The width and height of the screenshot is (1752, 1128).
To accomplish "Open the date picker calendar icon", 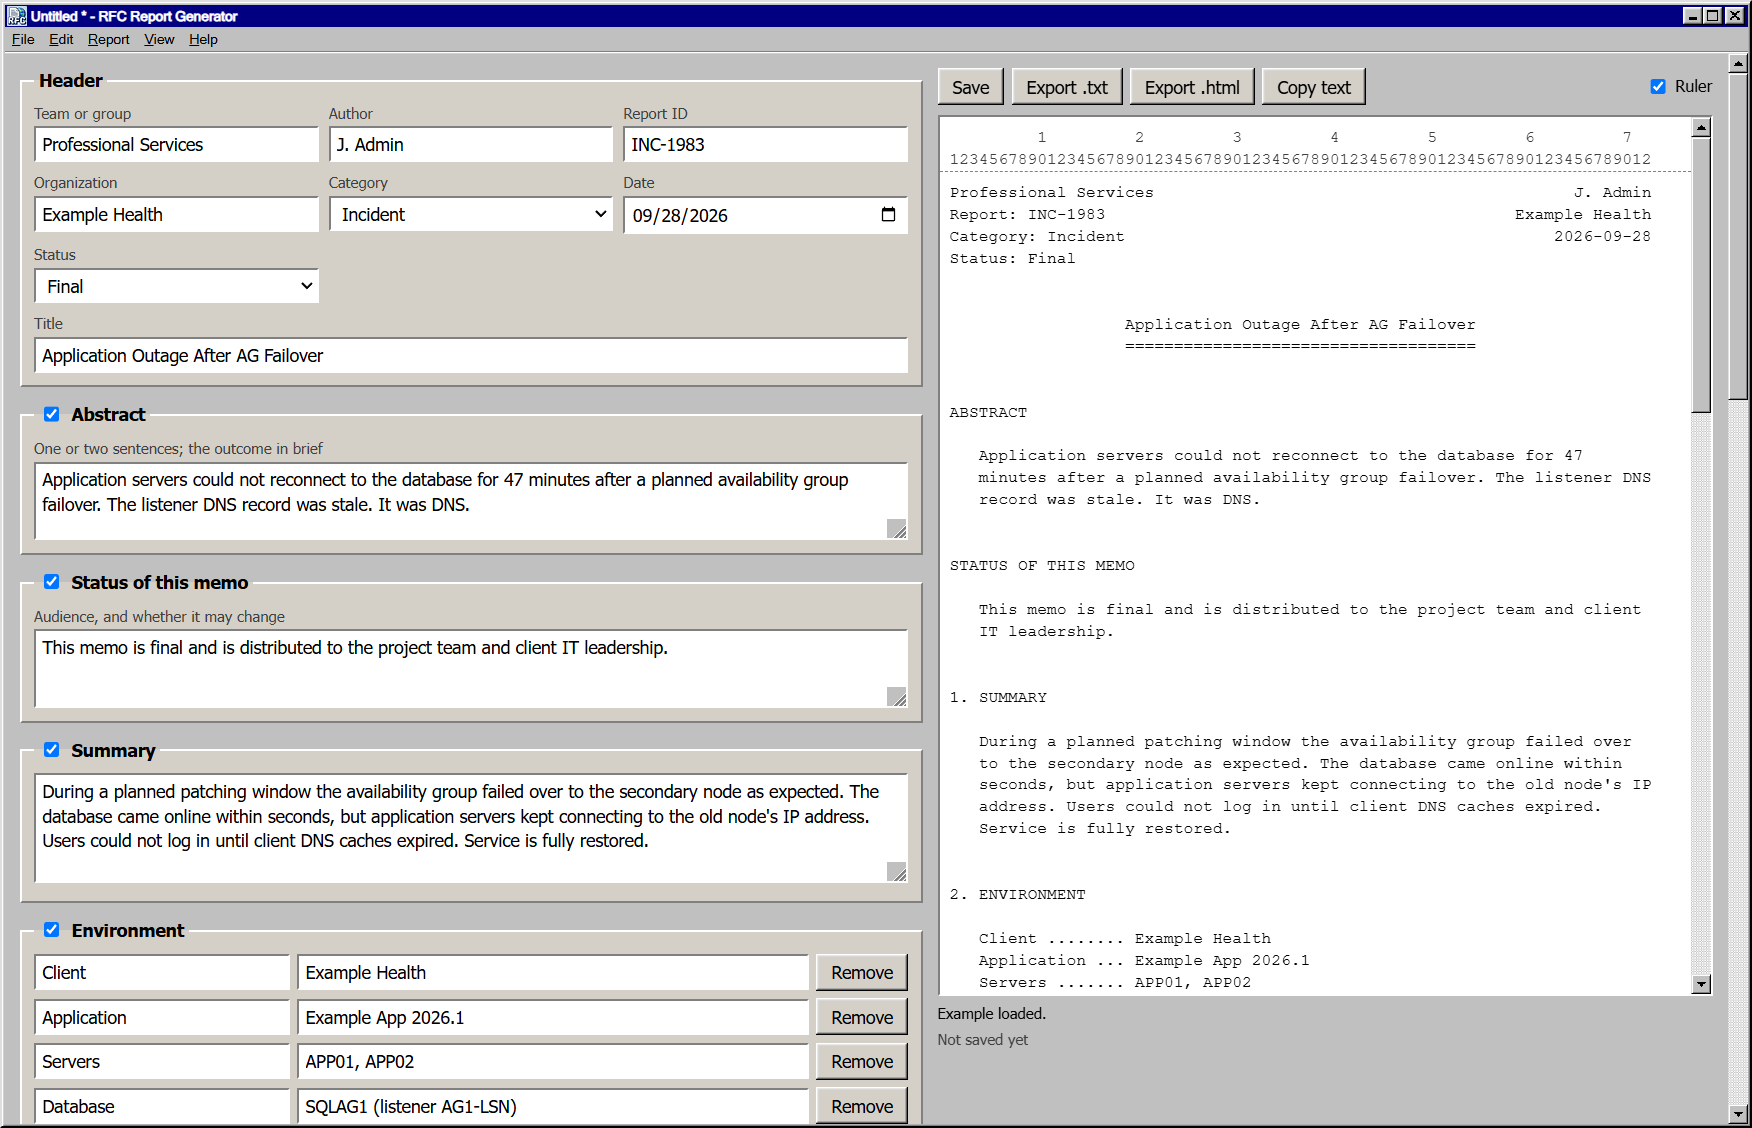I will click(x=888, y=215).
